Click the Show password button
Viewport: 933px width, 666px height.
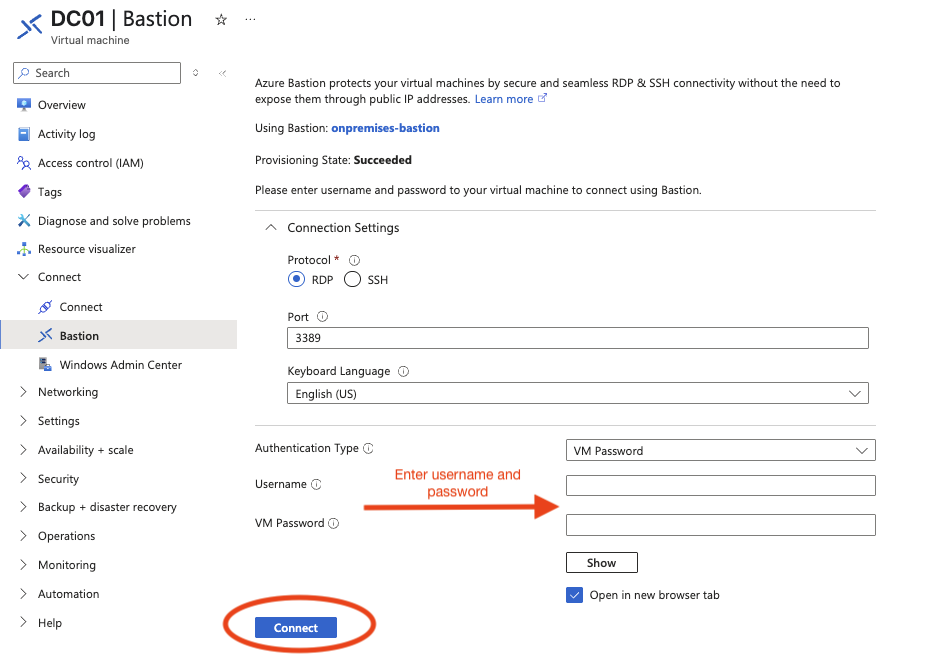tap(602, 562)
